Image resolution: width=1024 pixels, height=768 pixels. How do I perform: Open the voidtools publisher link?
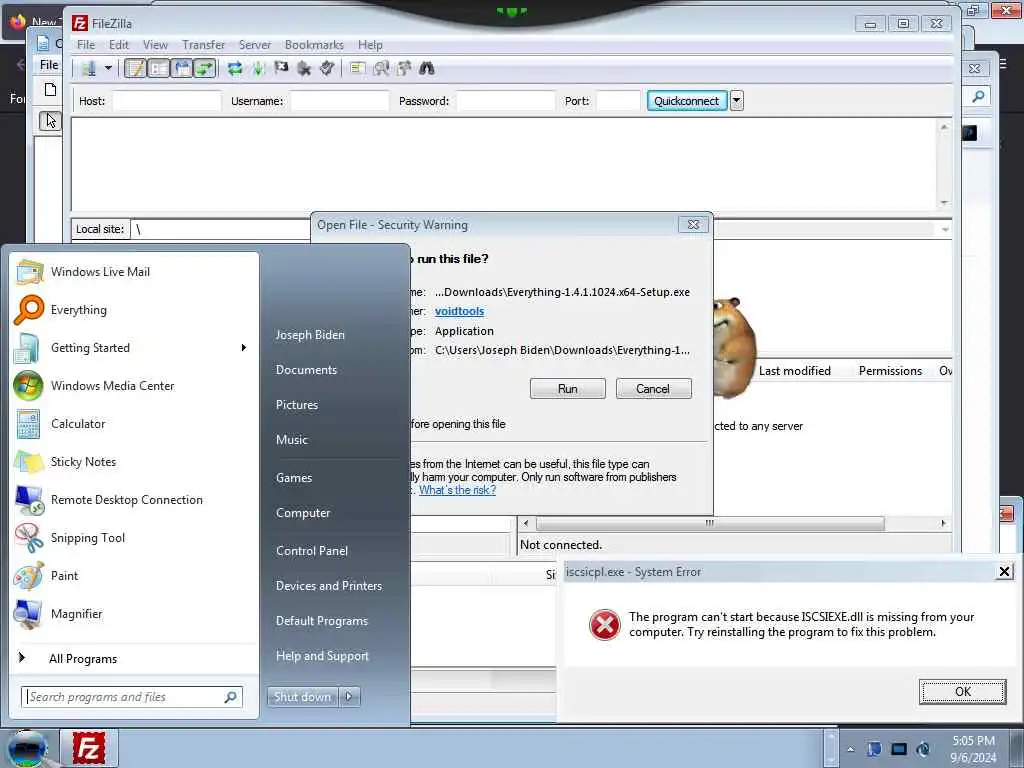(460, 312)
